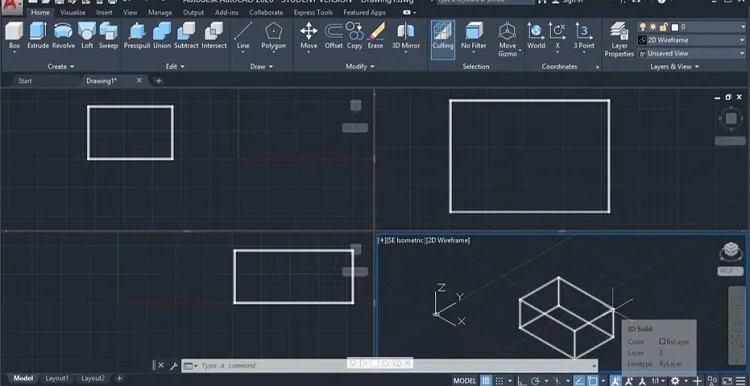Toggle grid display in status bar
The height and width of the screenshot is (386, 750).
(486, 381)
